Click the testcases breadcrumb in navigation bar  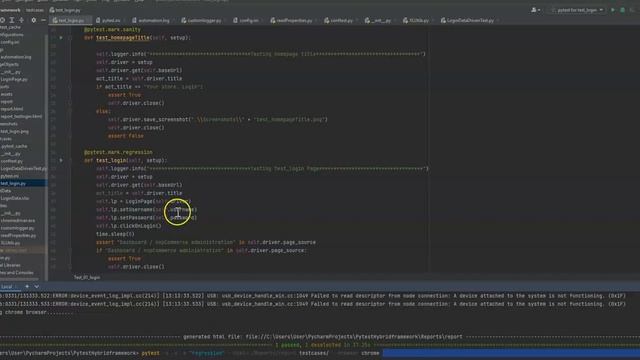35,10
